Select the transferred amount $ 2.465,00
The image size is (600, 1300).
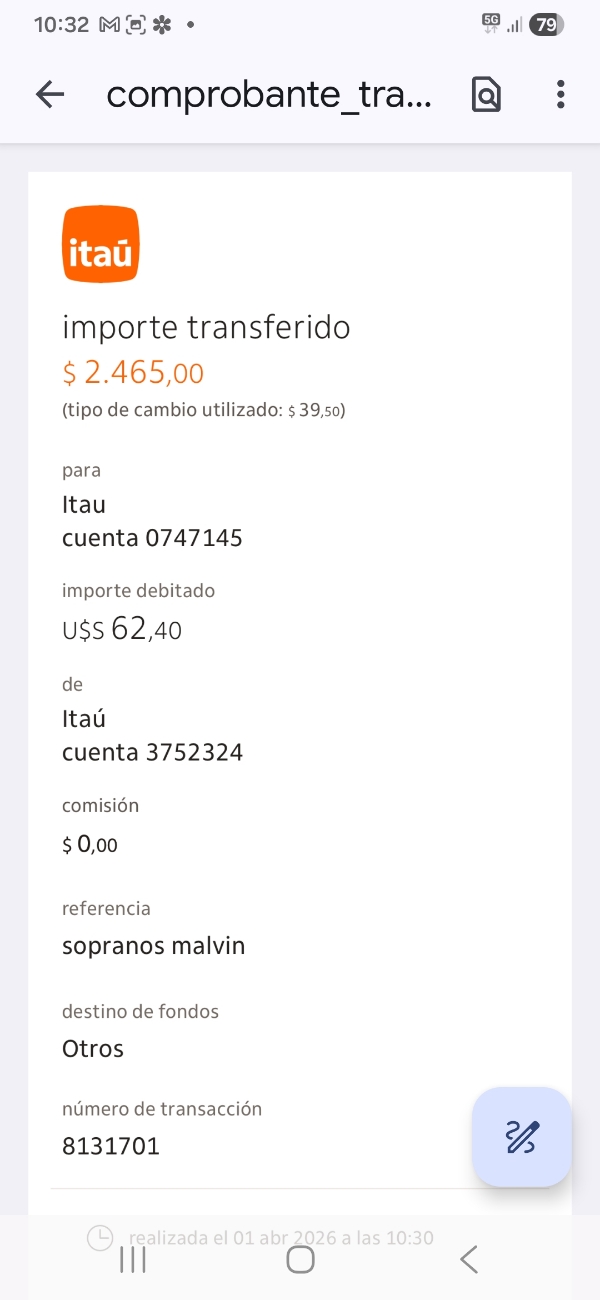click(133, 373)
